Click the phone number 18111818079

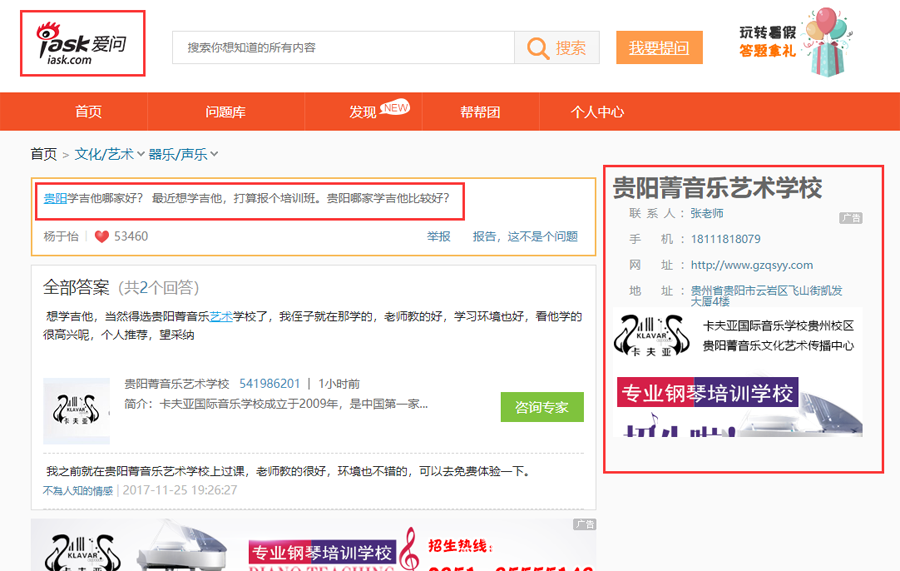pyautogui.click(x=726, y=239)
